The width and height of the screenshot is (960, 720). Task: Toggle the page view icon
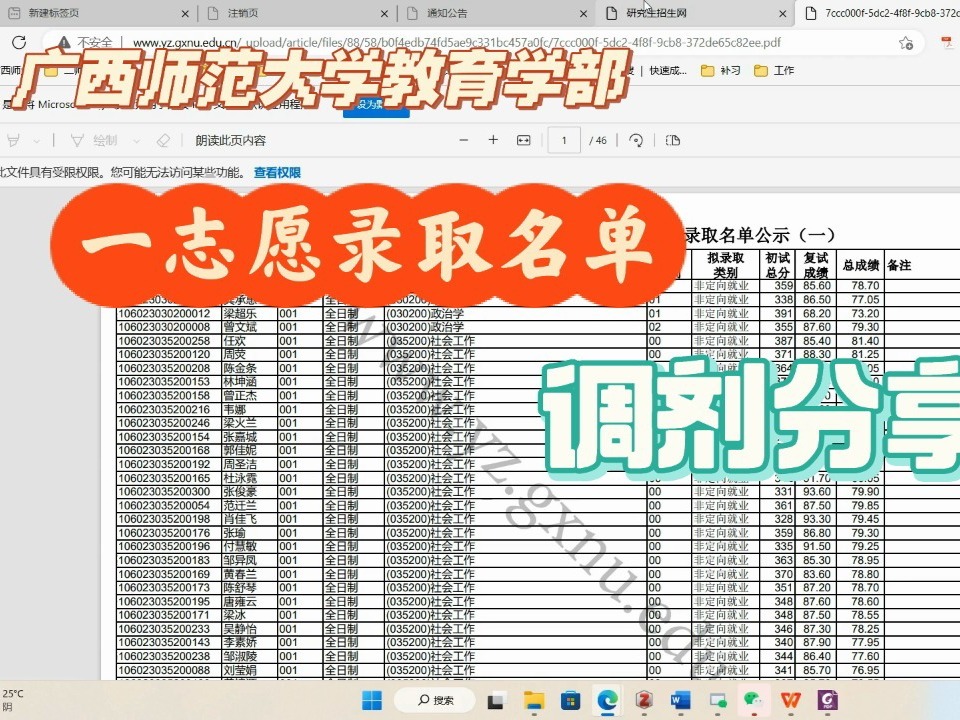click(672, 140)
